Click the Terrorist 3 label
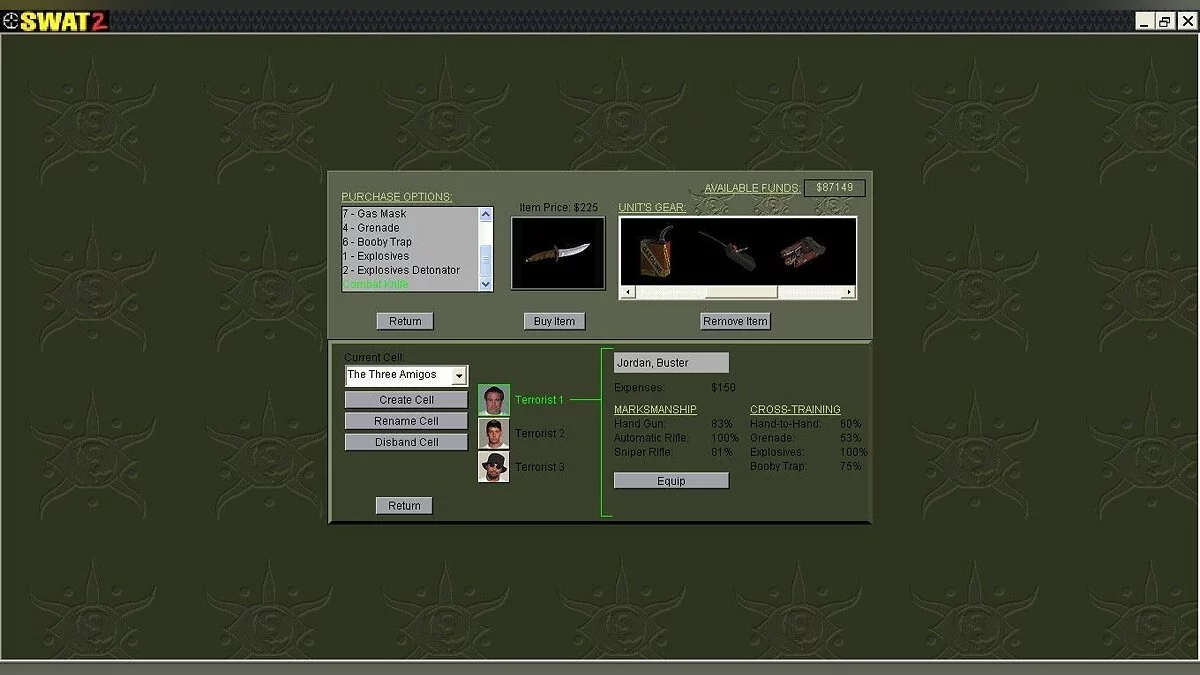 (x=540, y=467)
